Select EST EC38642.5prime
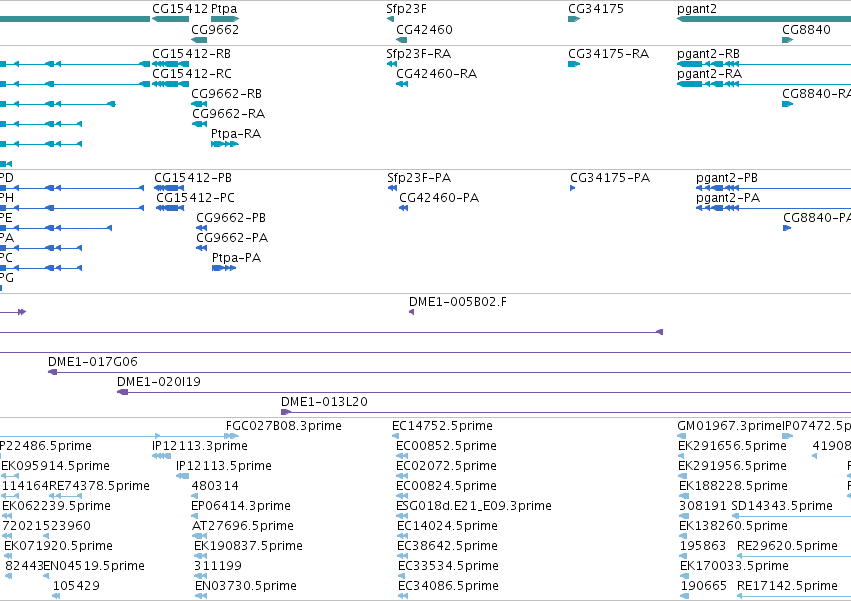Viewport: 851px width, 601px height. coord(447,546)
